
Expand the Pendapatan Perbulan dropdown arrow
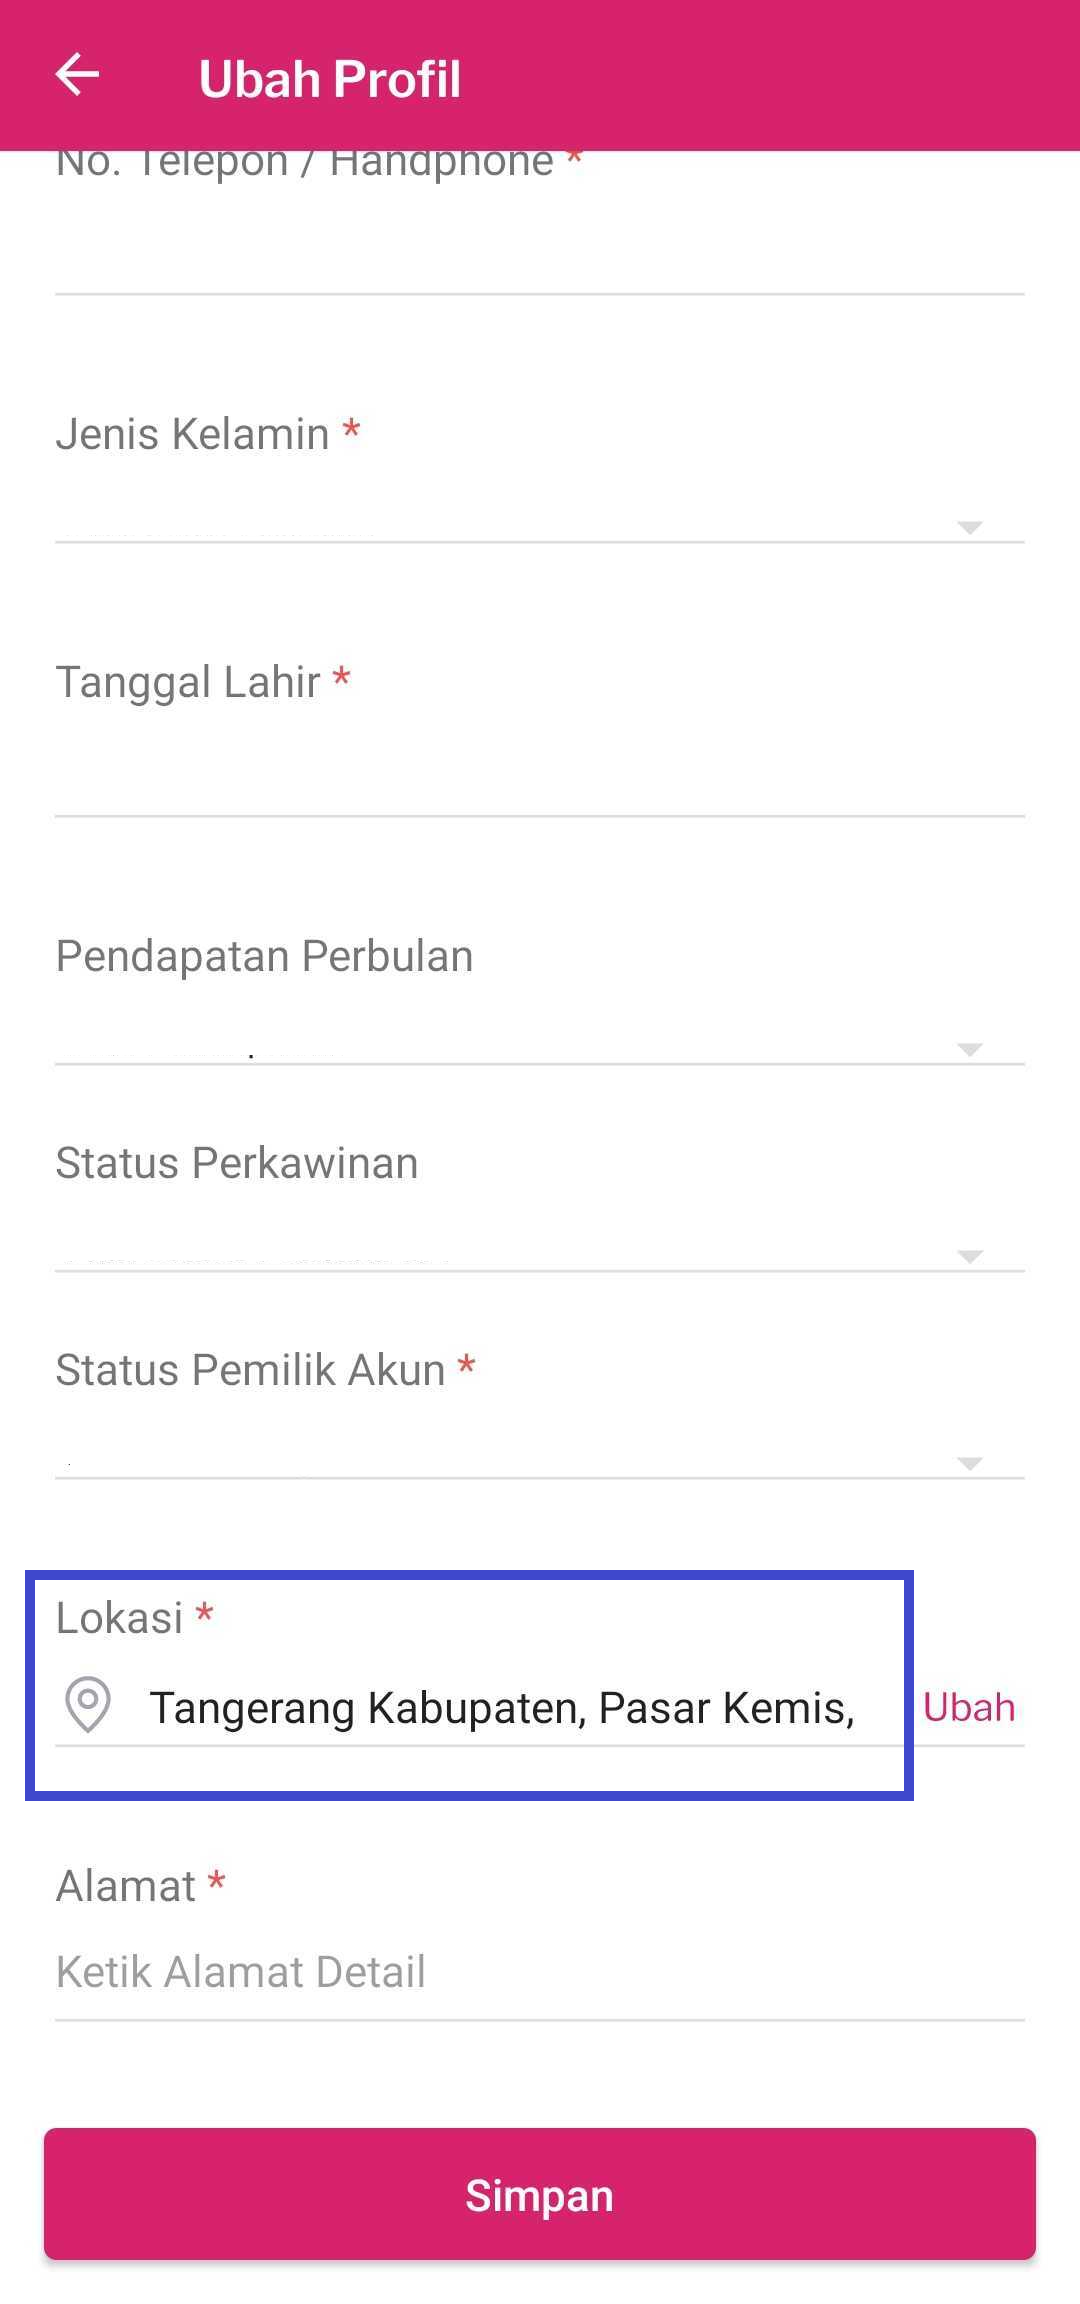(x=969, y=1049)
